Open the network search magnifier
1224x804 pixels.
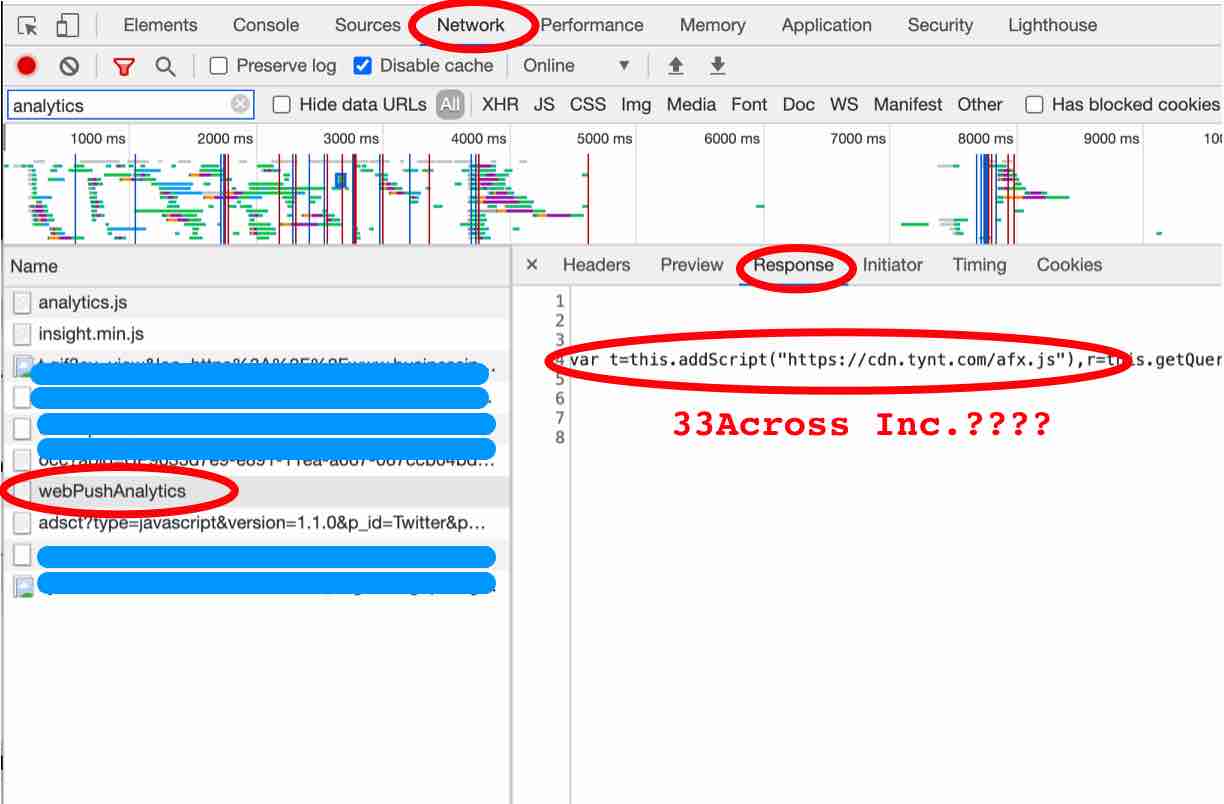click(x=165, y=66)
